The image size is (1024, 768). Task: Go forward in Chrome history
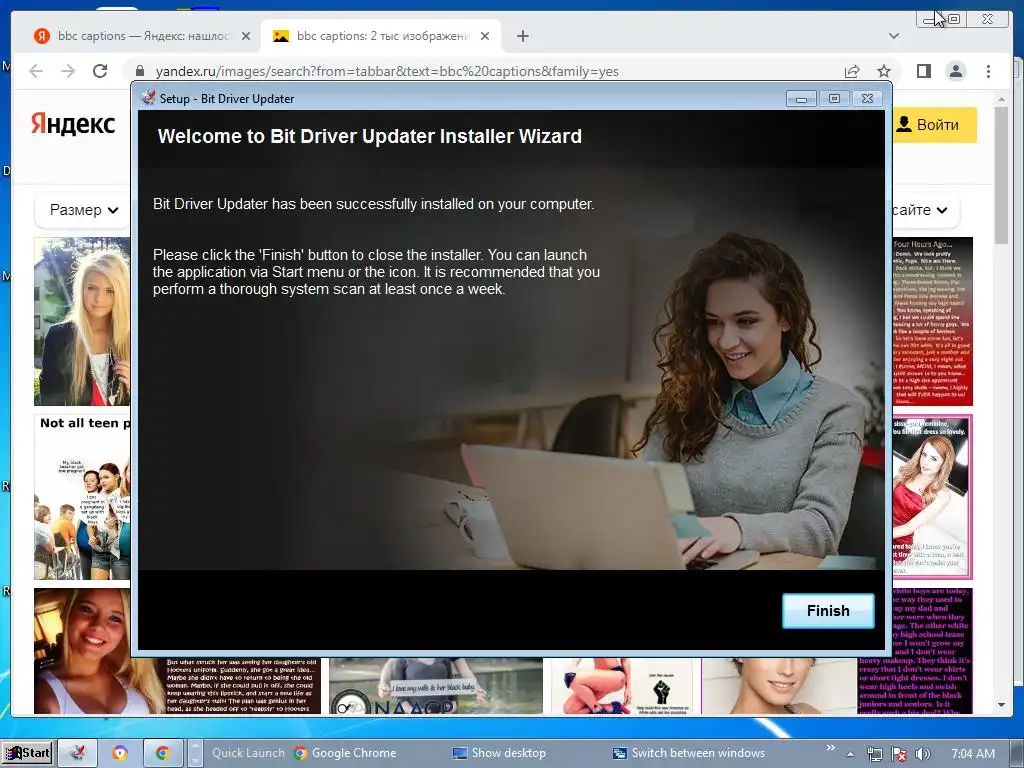point(68,71)
